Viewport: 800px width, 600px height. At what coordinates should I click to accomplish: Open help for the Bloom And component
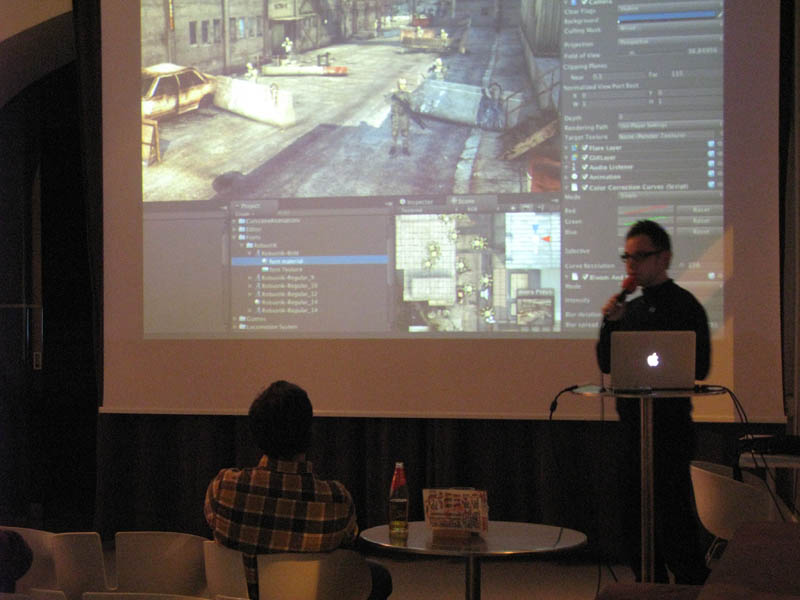coord(711,276)
